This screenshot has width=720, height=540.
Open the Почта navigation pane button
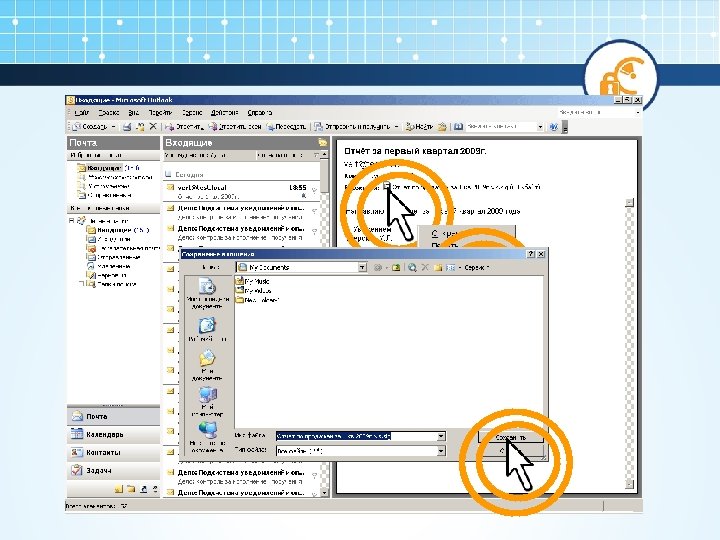tap(113, 416)
